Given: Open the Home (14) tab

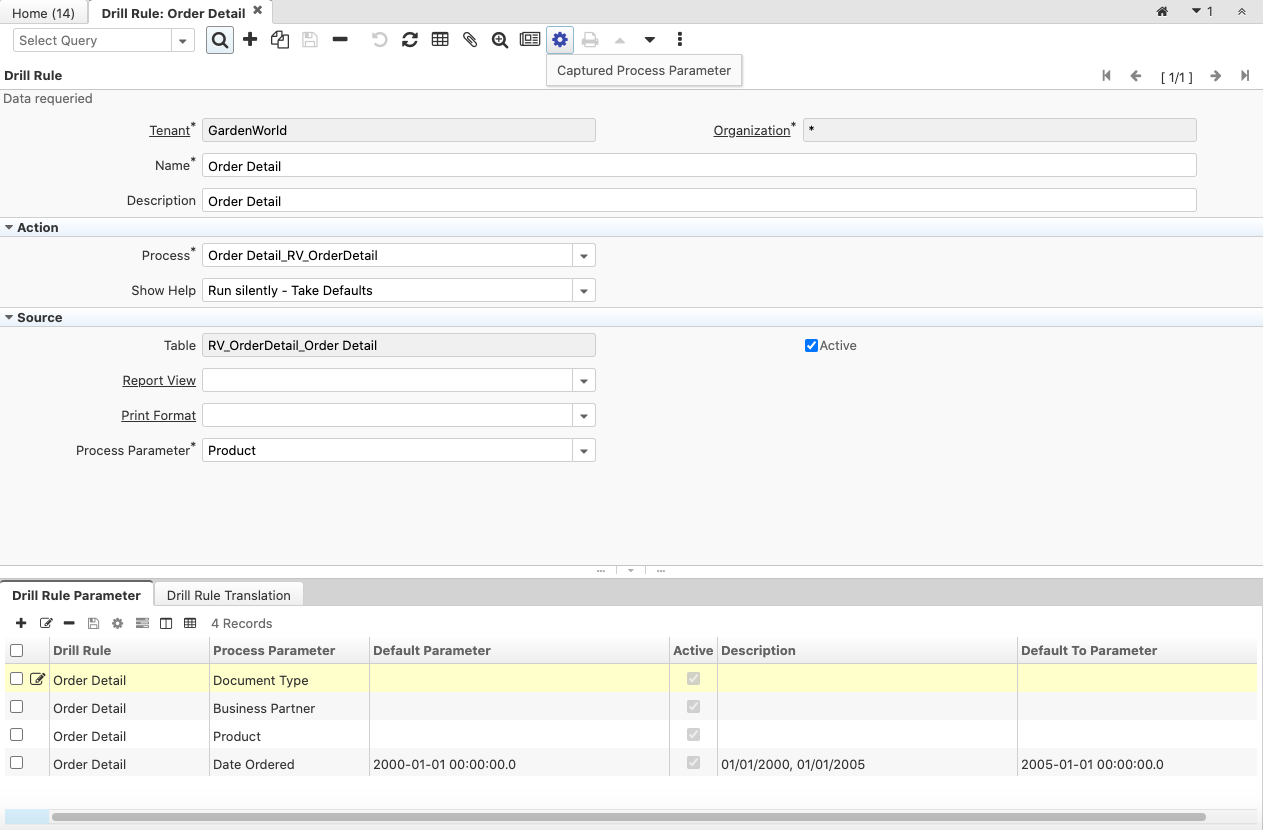Looking at the screenshot, I should click(x=43, y=13).
